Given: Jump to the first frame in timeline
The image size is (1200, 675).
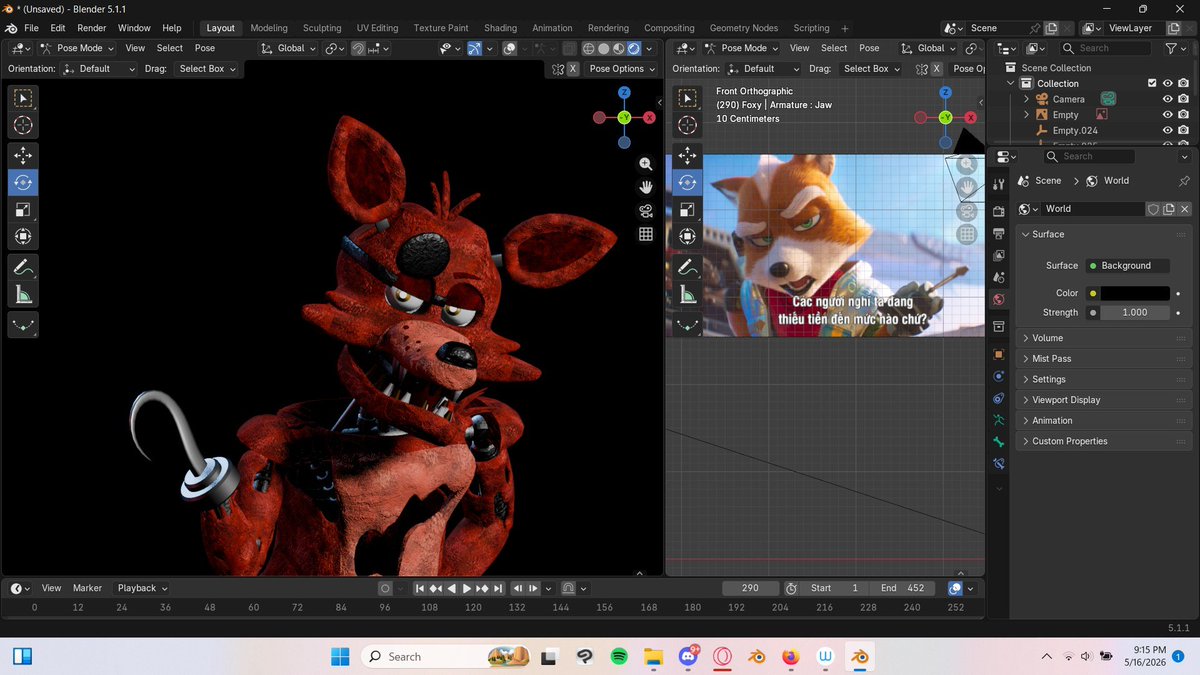Looking at the screenshot, I should 421,589.
